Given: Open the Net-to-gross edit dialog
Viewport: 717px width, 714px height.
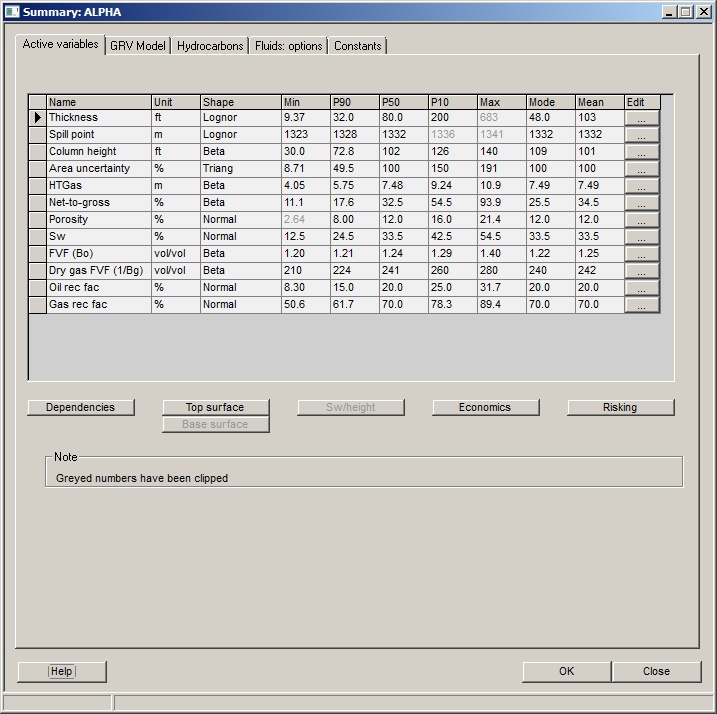Looking at the screenshot, I should point(642,203).
